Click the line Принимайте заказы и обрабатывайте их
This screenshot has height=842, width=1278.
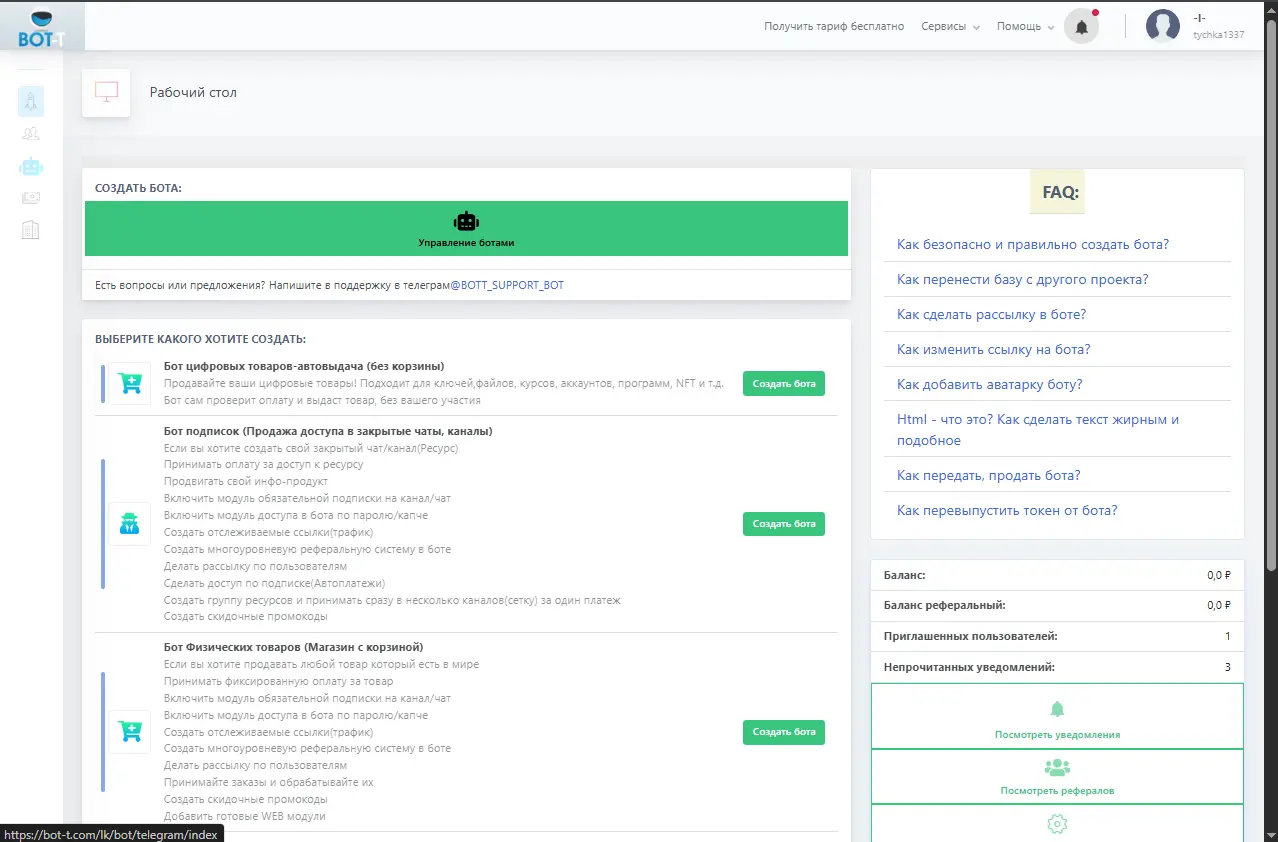(x=269, y=782)
